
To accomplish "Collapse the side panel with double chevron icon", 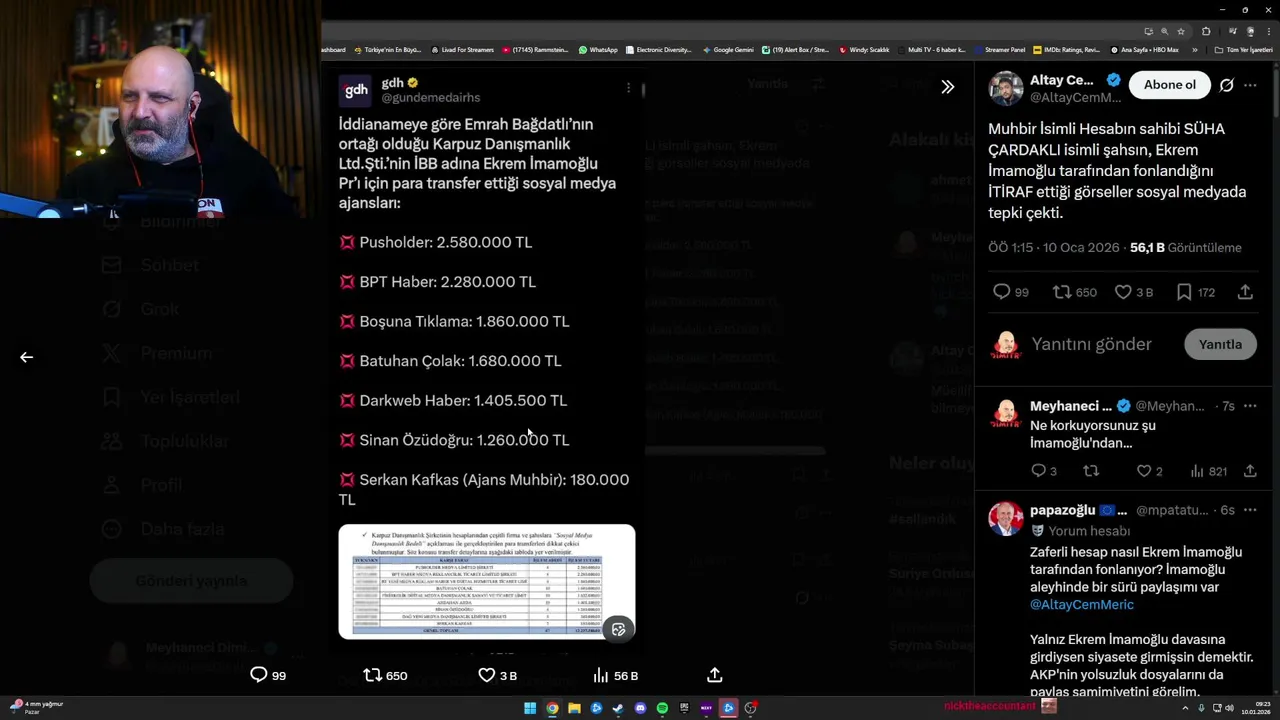I will [947, 87].
